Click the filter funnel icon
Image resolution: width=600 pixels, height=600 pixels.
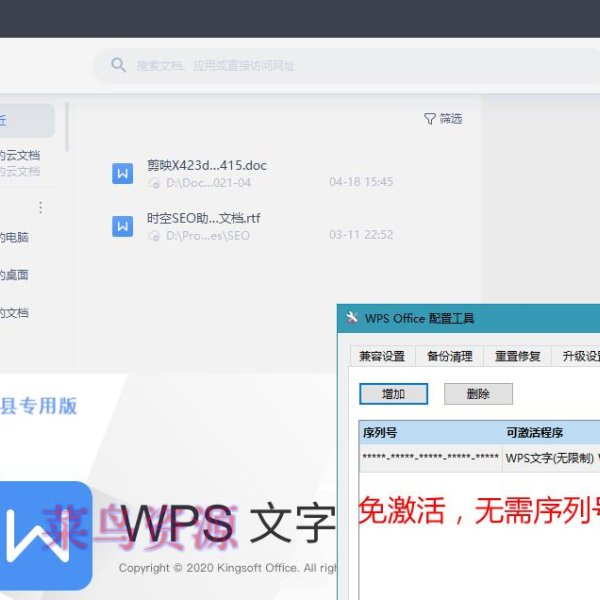pyautogui.click(x=429, y=119)
